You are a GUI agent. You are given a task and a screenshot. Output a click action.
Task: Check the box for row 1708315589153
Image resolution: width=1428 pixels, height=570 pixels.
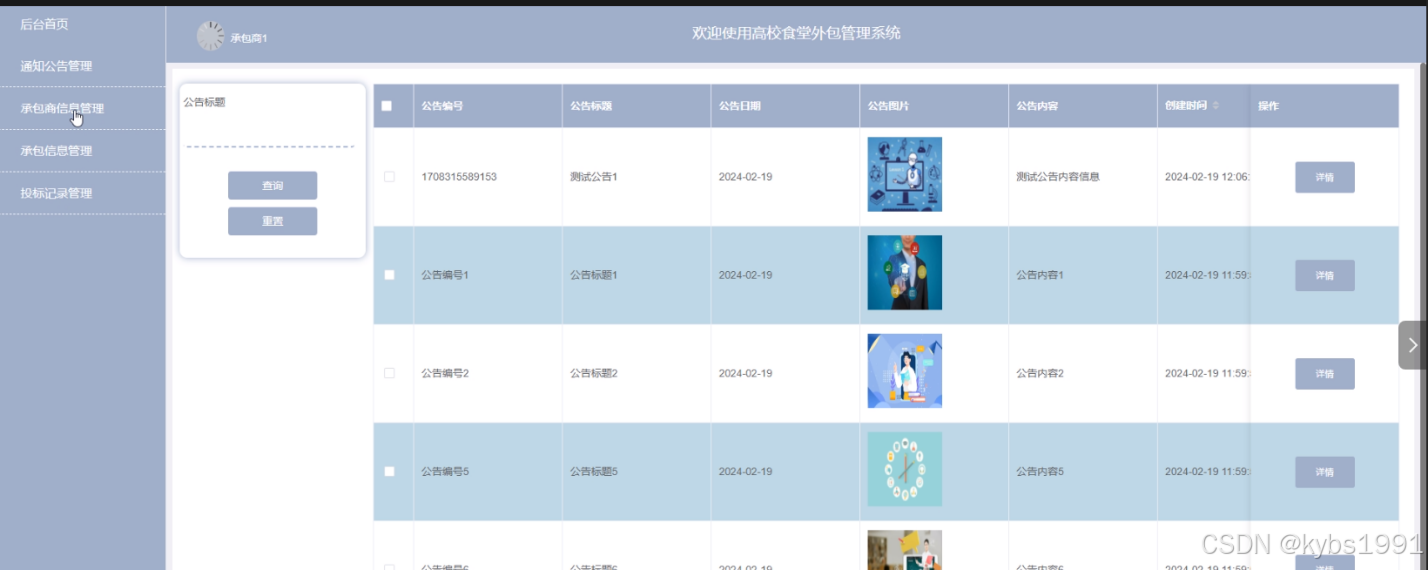[389, 177]
